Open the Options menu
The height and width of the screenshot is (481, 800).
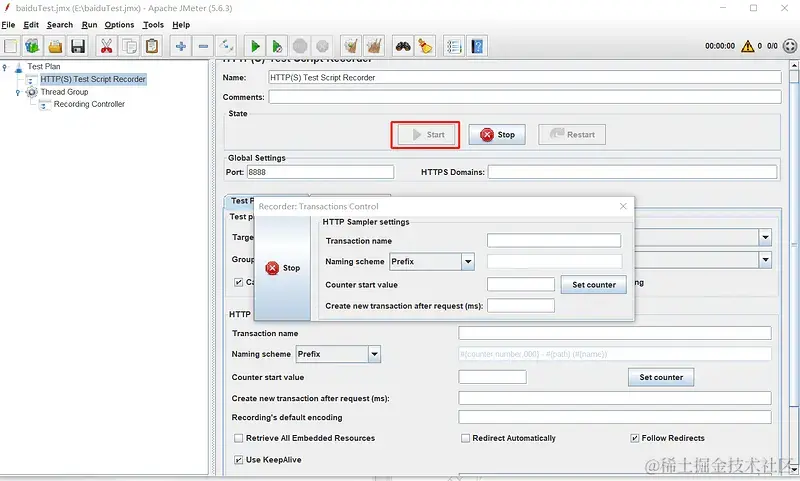click(119, 24)
